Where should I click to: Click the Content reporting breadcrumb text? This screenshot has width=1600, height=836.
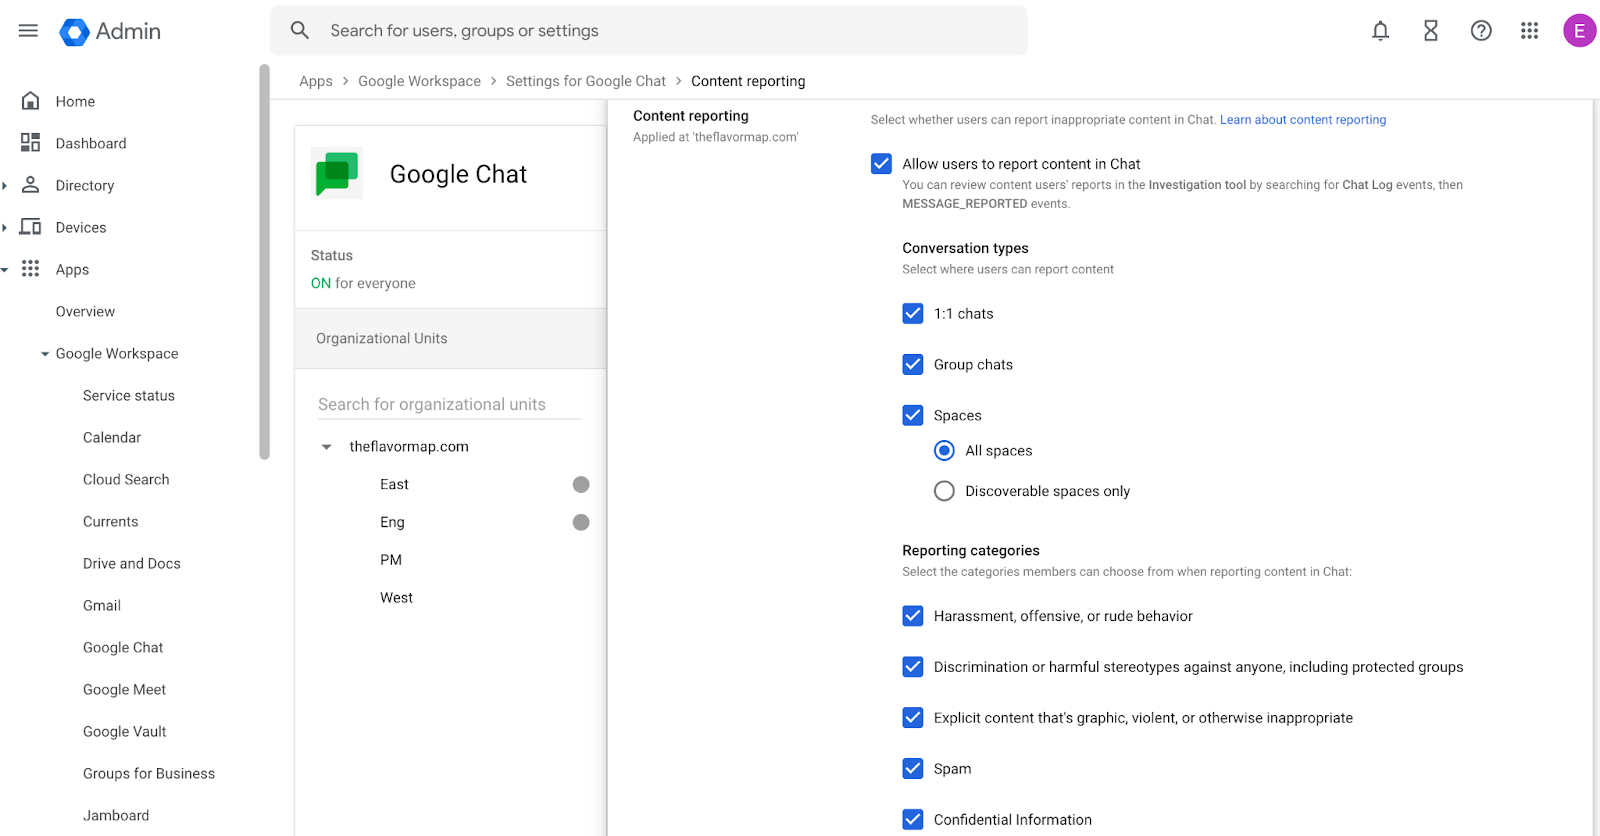(748, 81)
